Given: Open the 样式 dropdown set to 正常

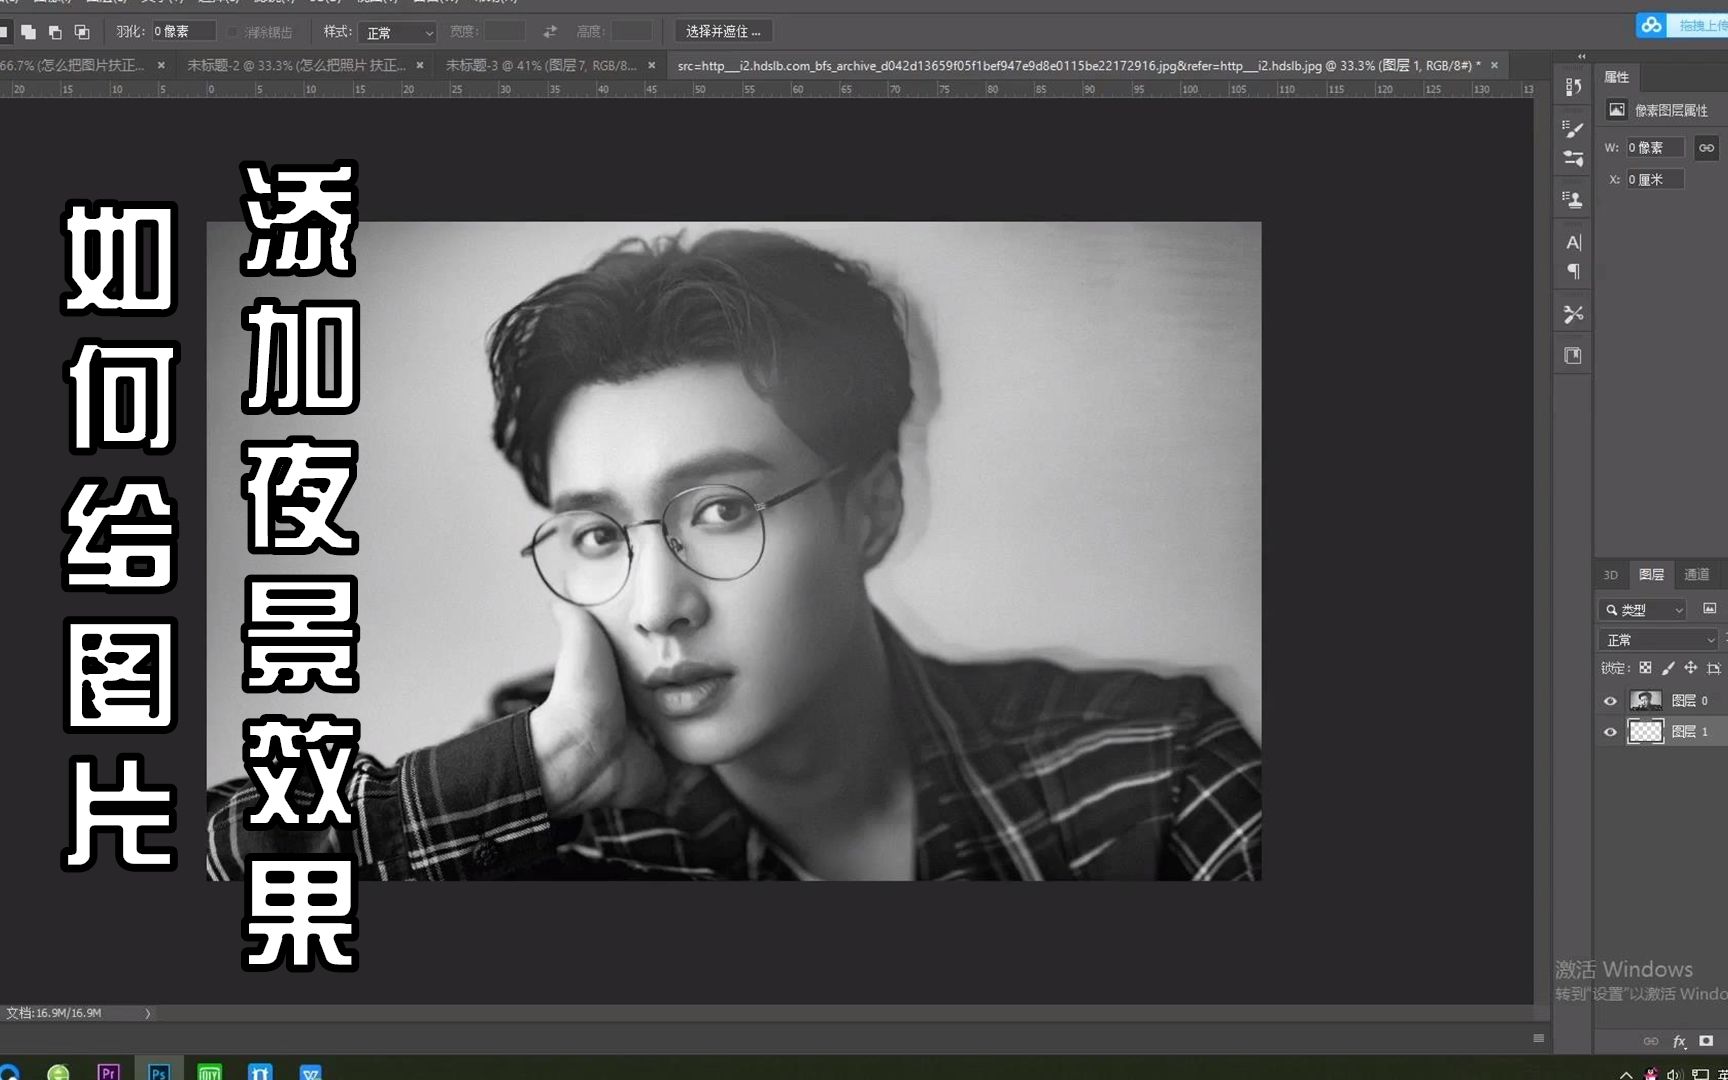Looking at the screenshot, I should tap(398, 33).
